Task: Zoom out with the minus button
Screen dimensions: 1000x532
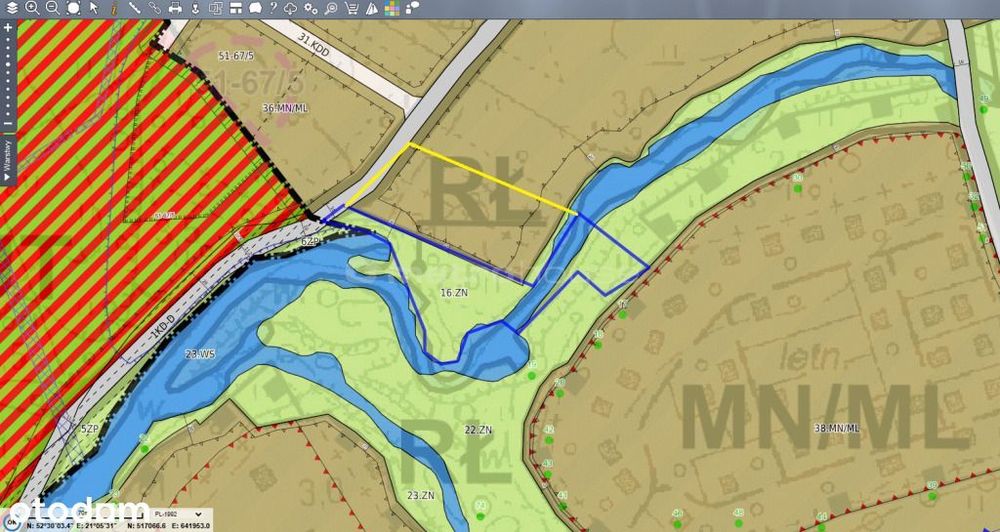Action: [8, 123]
